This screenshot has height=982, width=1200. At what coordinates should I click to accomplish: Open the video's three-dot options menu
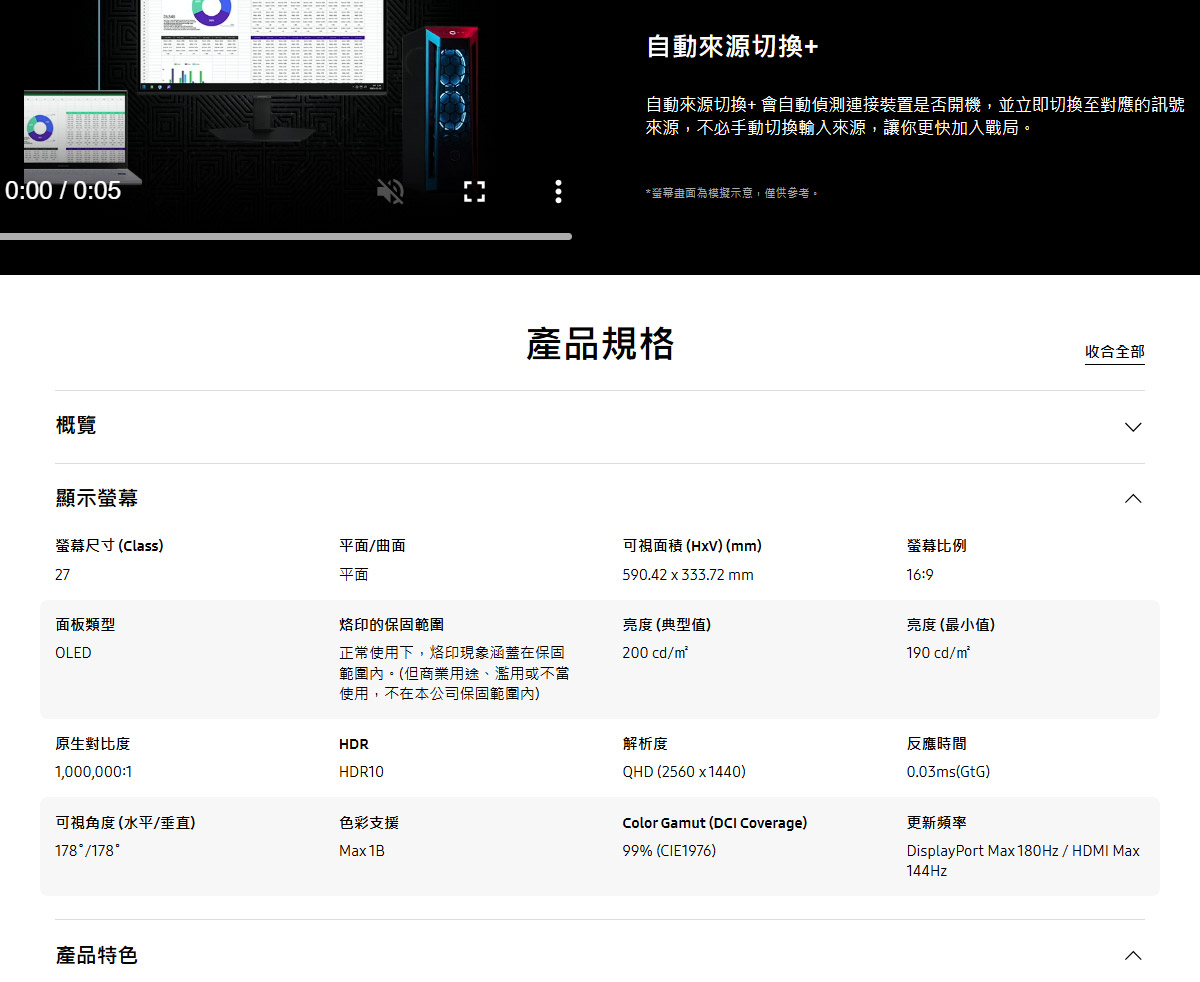[x=558, y=191]
